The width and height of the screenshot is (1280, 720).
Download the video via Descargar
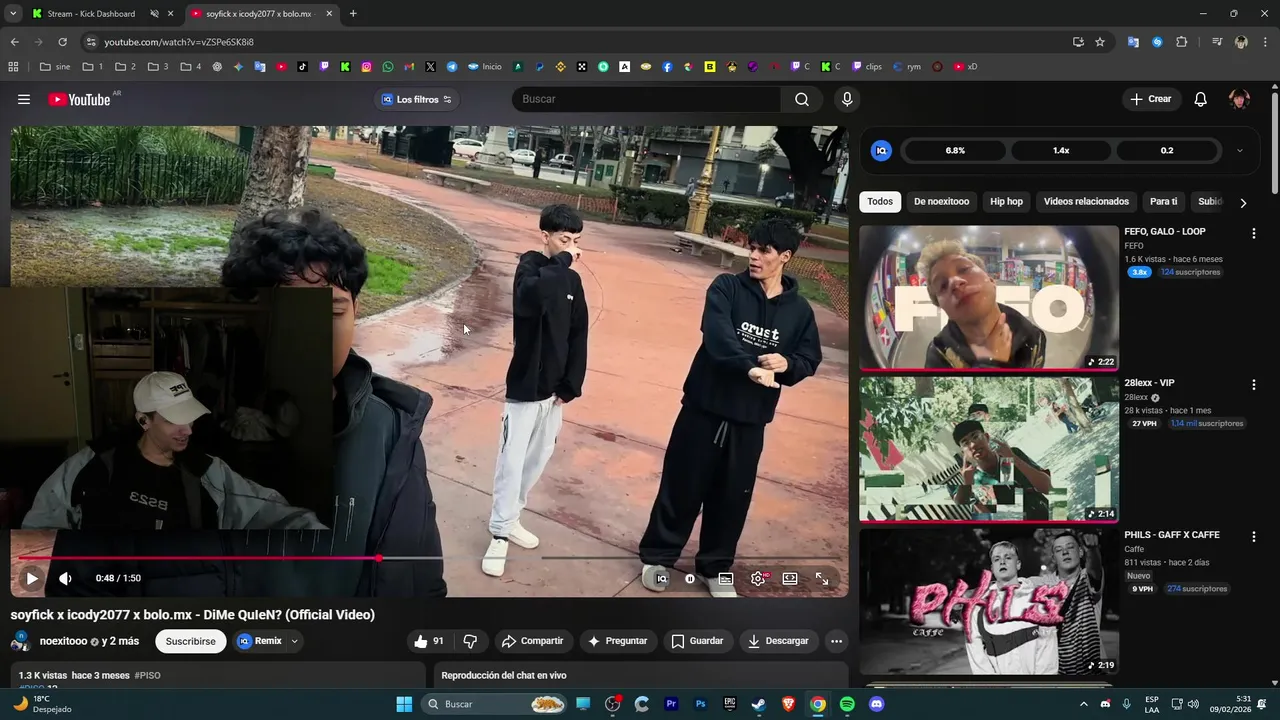click(779, 641)
